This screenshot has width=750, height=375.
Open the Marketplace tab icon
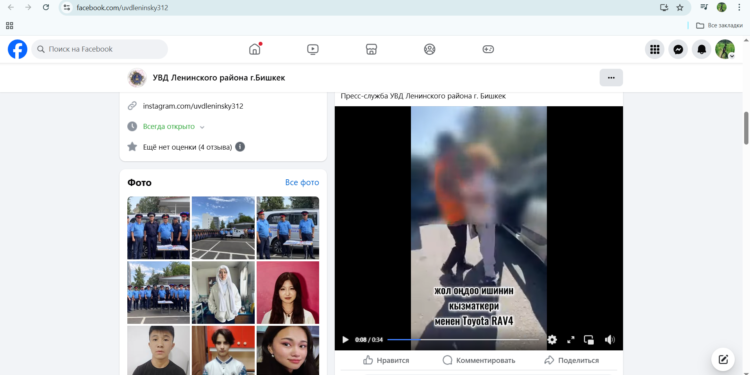[x=371, y=49]
